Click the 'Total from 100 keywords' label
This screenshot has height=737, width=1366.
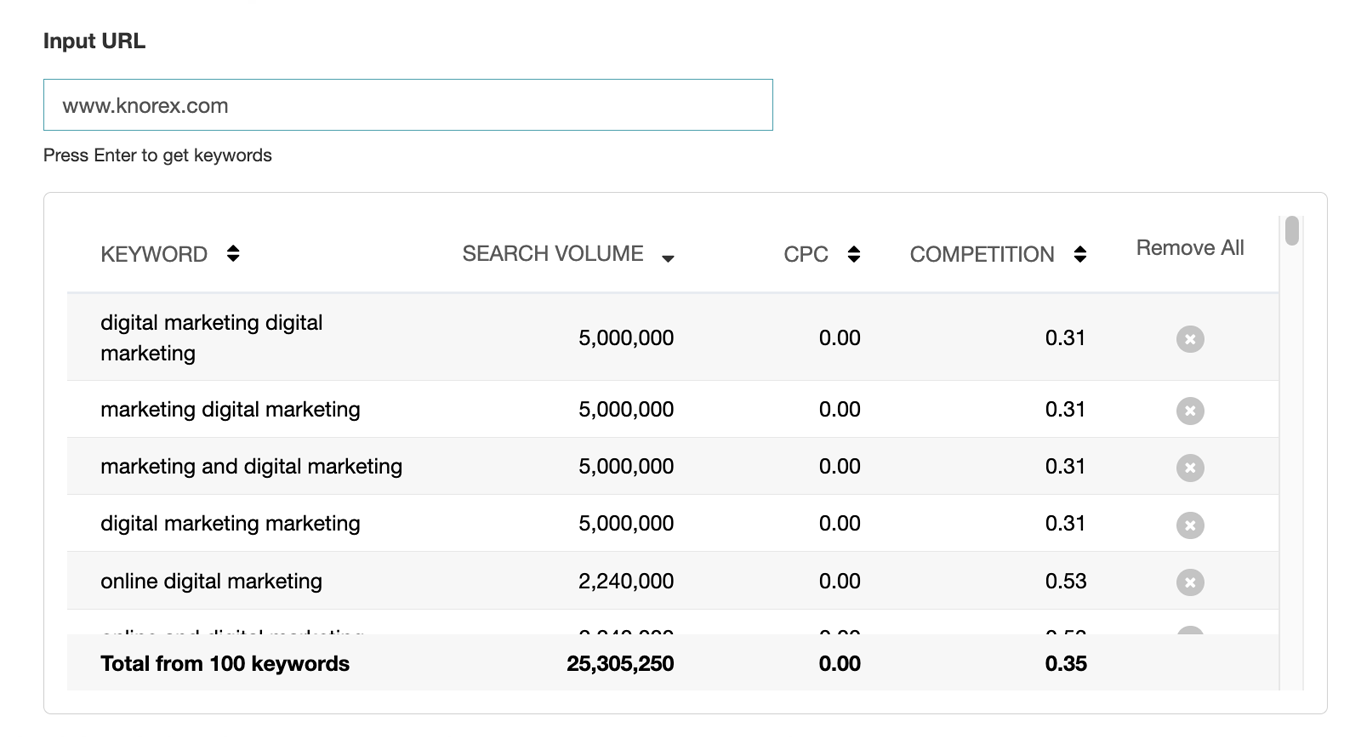point(225,664)
